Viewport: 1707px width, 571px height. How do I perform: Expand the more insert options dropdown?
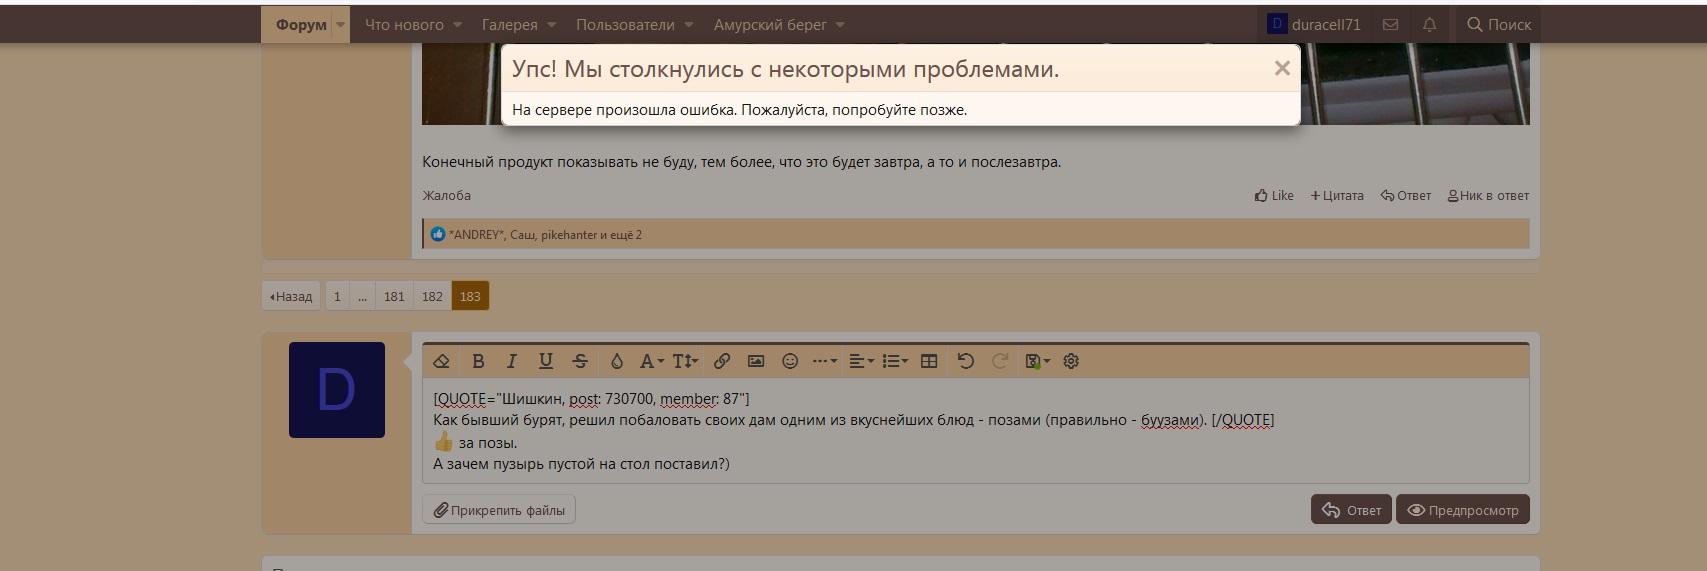(x=825, y=361)
